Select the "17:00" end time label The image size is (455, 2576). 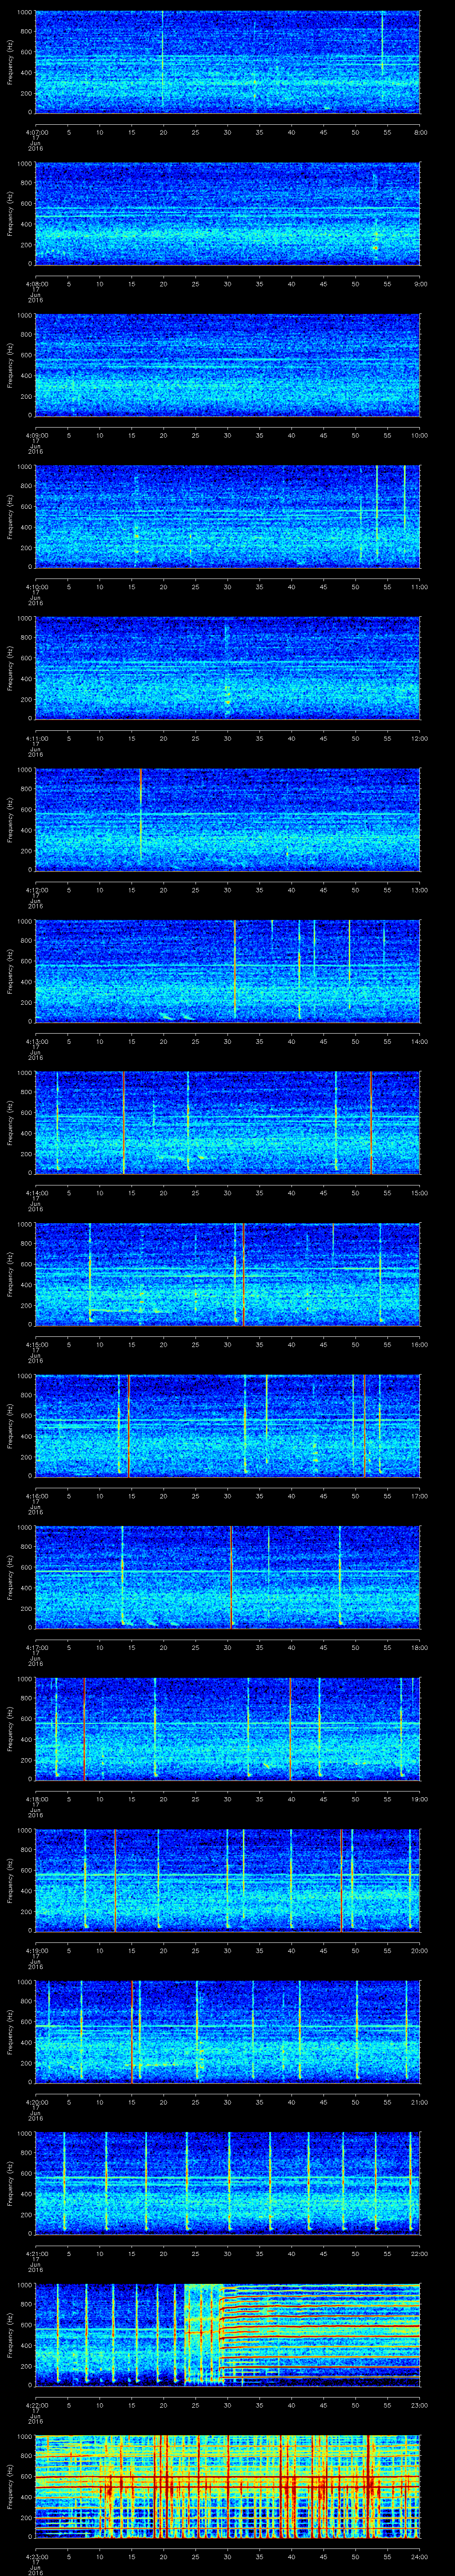[x=419, y=1496]
